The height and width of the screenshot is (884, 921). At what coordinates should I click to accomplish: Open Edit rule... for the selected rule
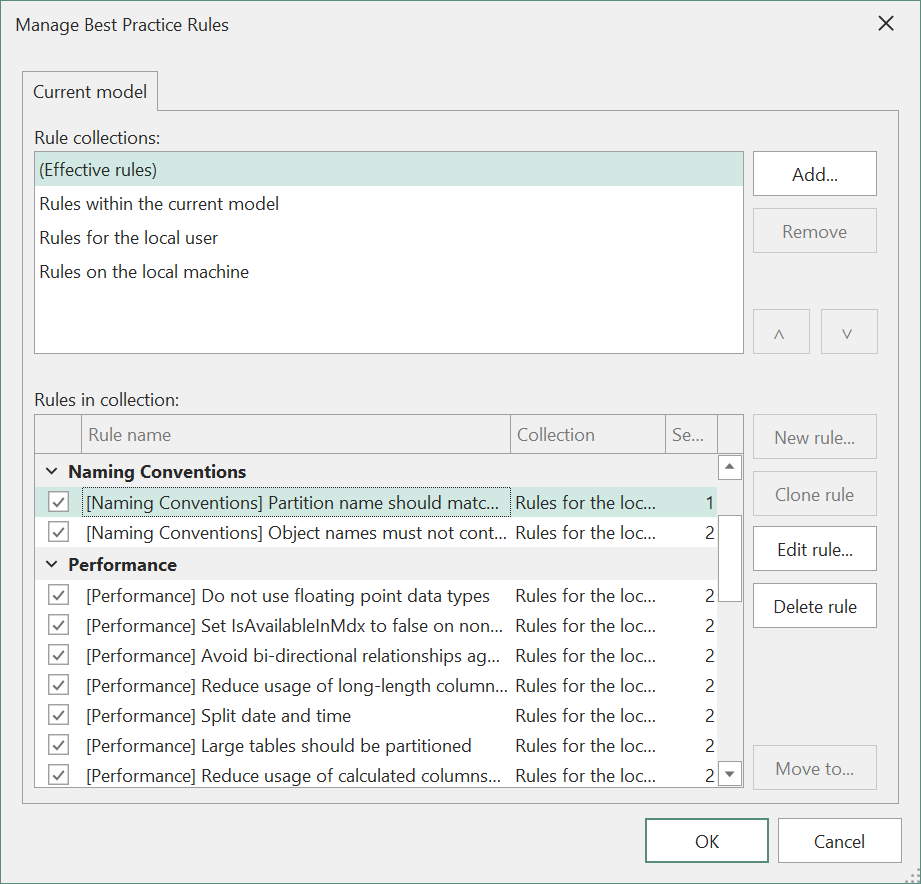click(814, 549)
